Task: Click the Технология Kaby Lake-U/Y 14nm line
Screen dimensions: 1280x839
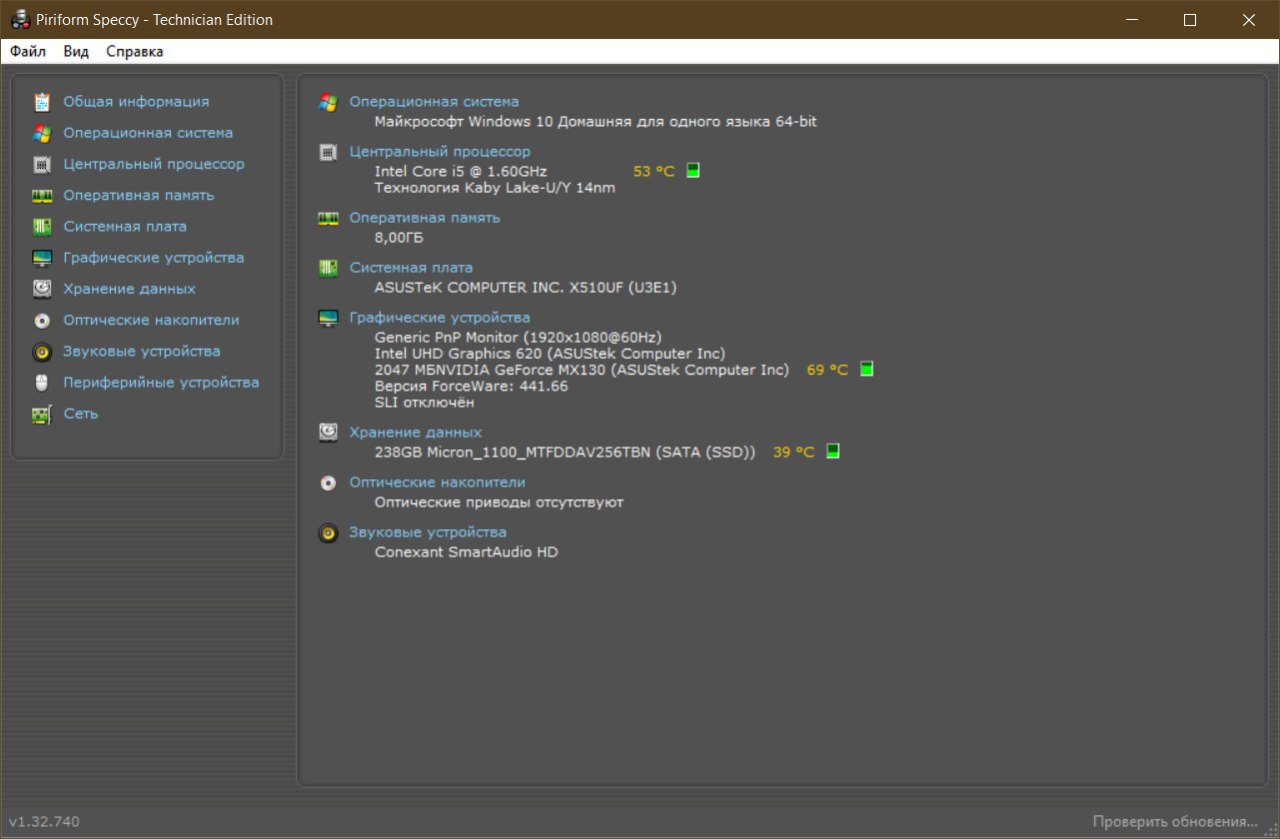Action: point(495,187)
